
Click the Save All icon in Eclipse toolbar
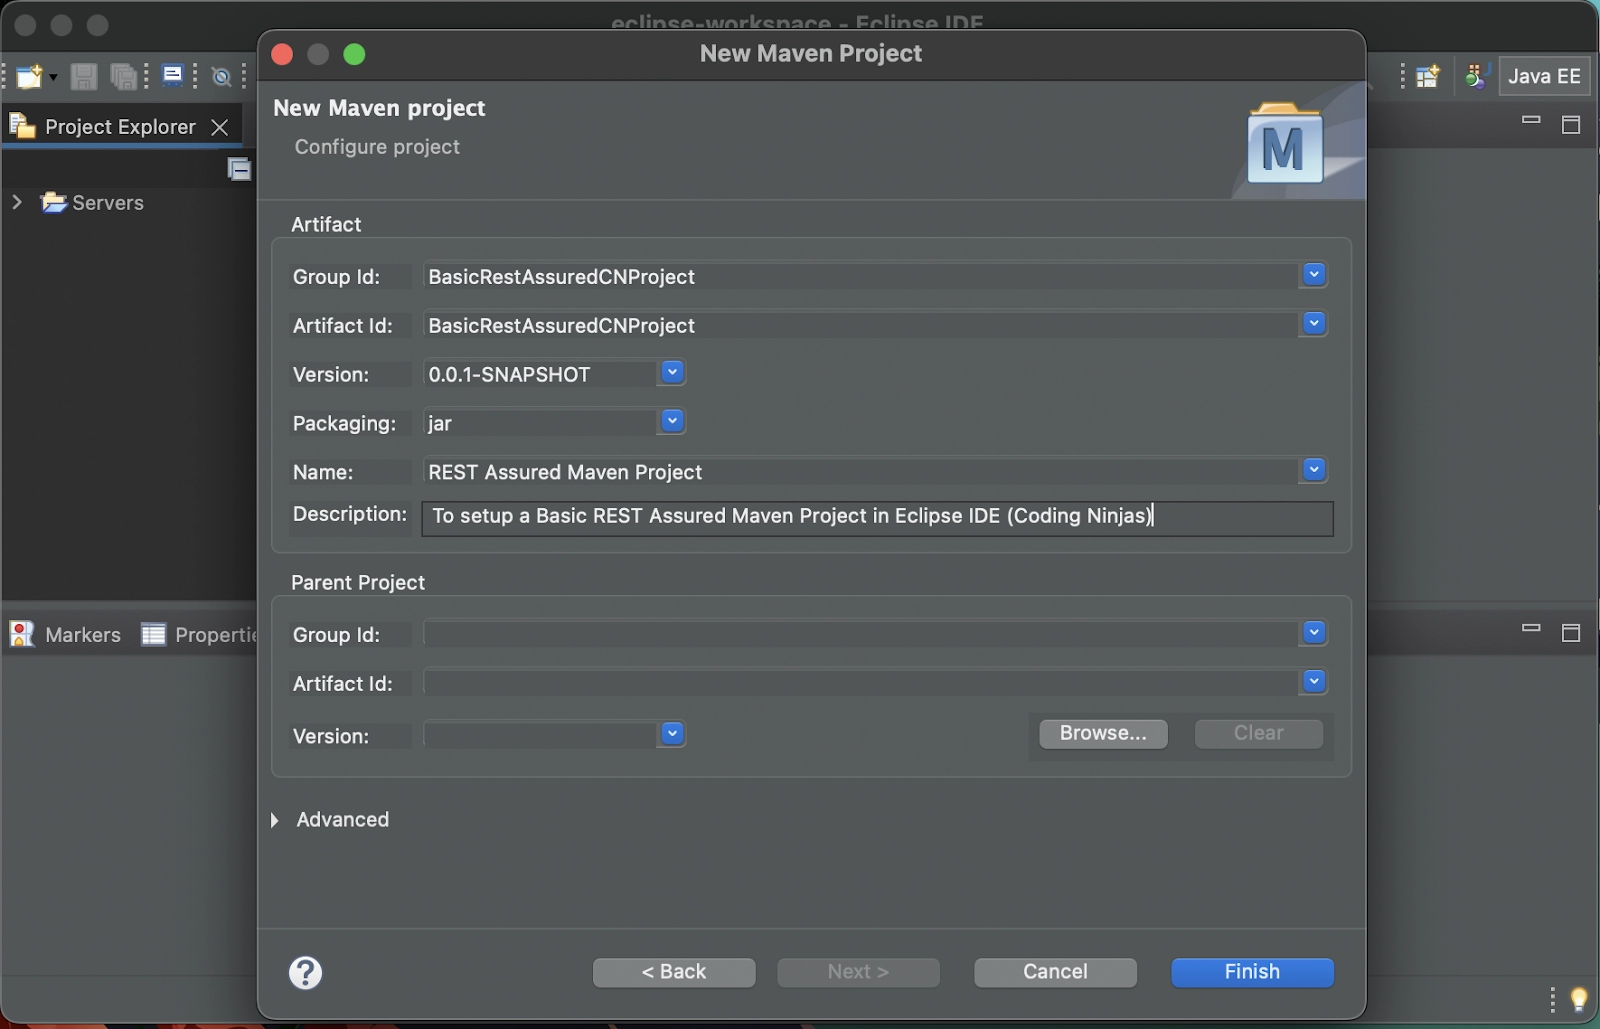[x=124, y=77]
